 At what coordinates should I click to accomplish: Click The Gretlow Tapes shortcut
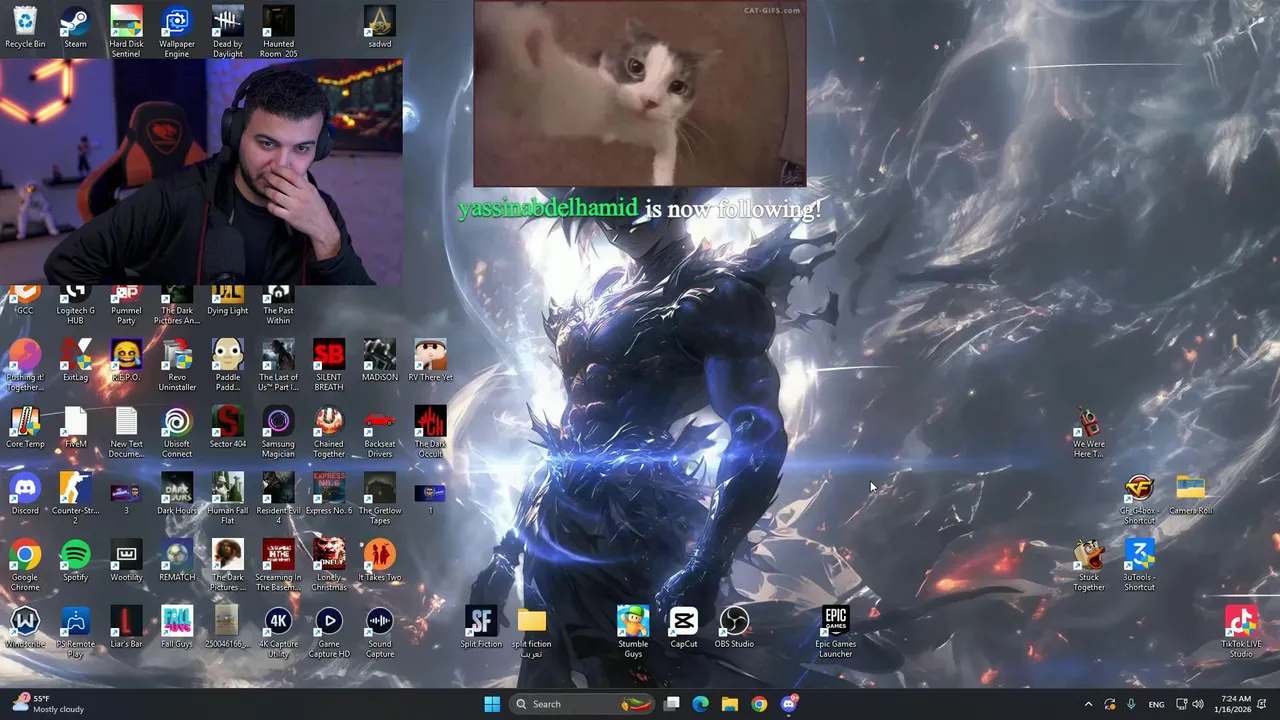(x=380, y=498)
